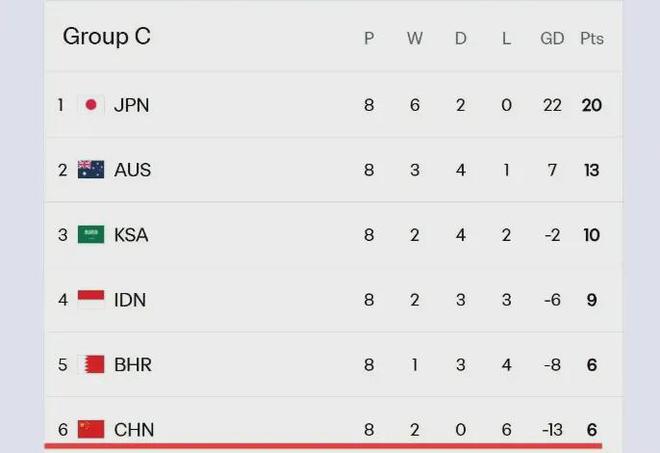Screen dimensions: 660x453
Task: Open the JPN team link
Action: 131,105
